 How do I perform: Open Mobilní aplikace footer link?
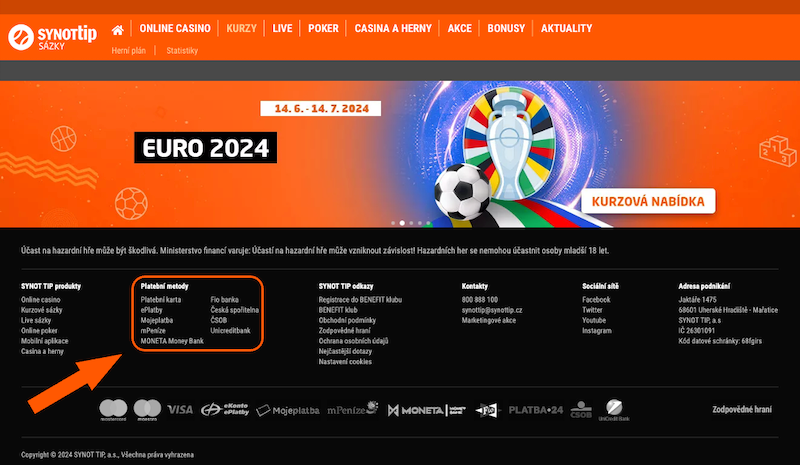(44, 340)
